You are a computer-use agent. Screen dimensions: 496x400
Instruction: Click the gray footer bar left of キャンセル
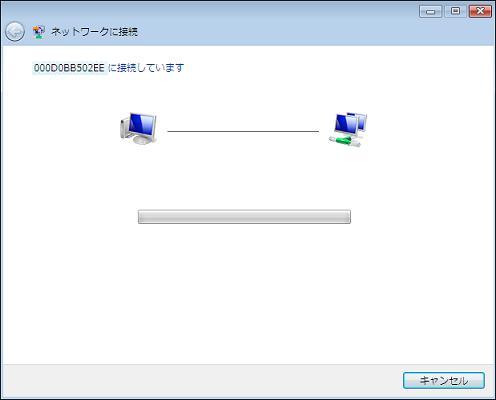pos(200,381)
